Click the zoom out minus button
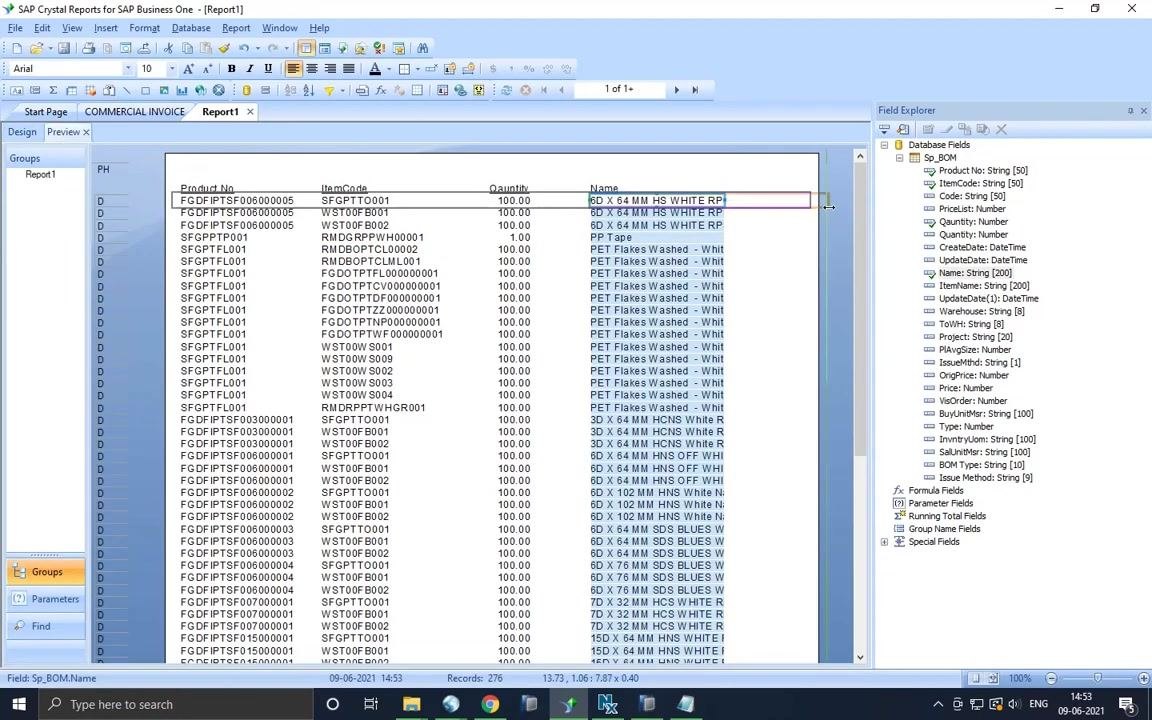 (x=1051, y=678)
